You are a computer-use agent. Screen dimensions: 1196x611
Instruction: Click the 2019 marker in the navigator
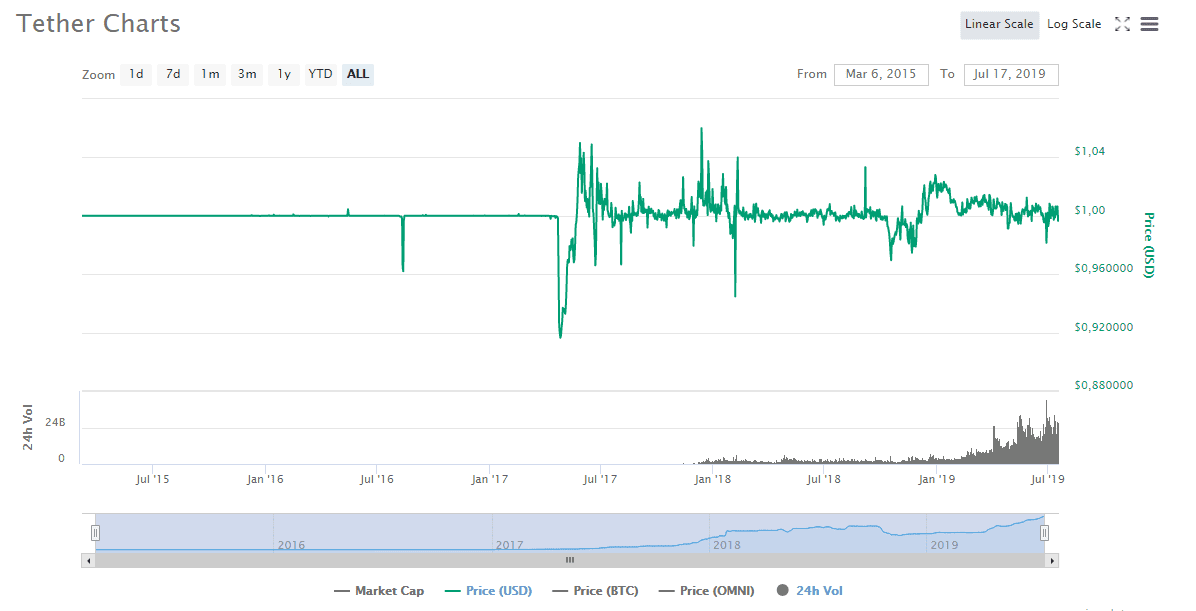click(x=944, y=545)
